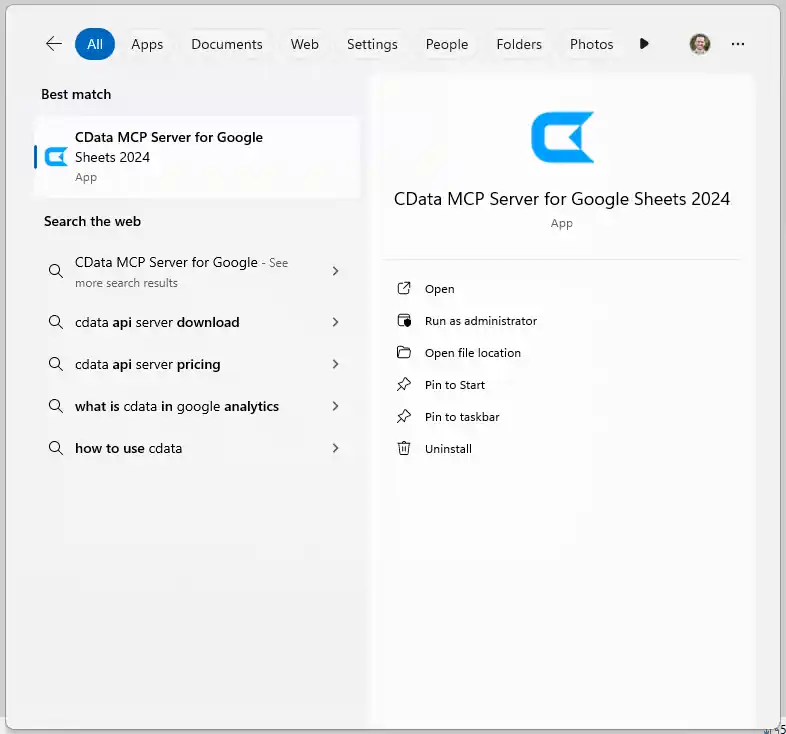The height and width of the screenshot is (734, 786).
Task: Open the CData MCP Server app
Action: tap(439, 289)
